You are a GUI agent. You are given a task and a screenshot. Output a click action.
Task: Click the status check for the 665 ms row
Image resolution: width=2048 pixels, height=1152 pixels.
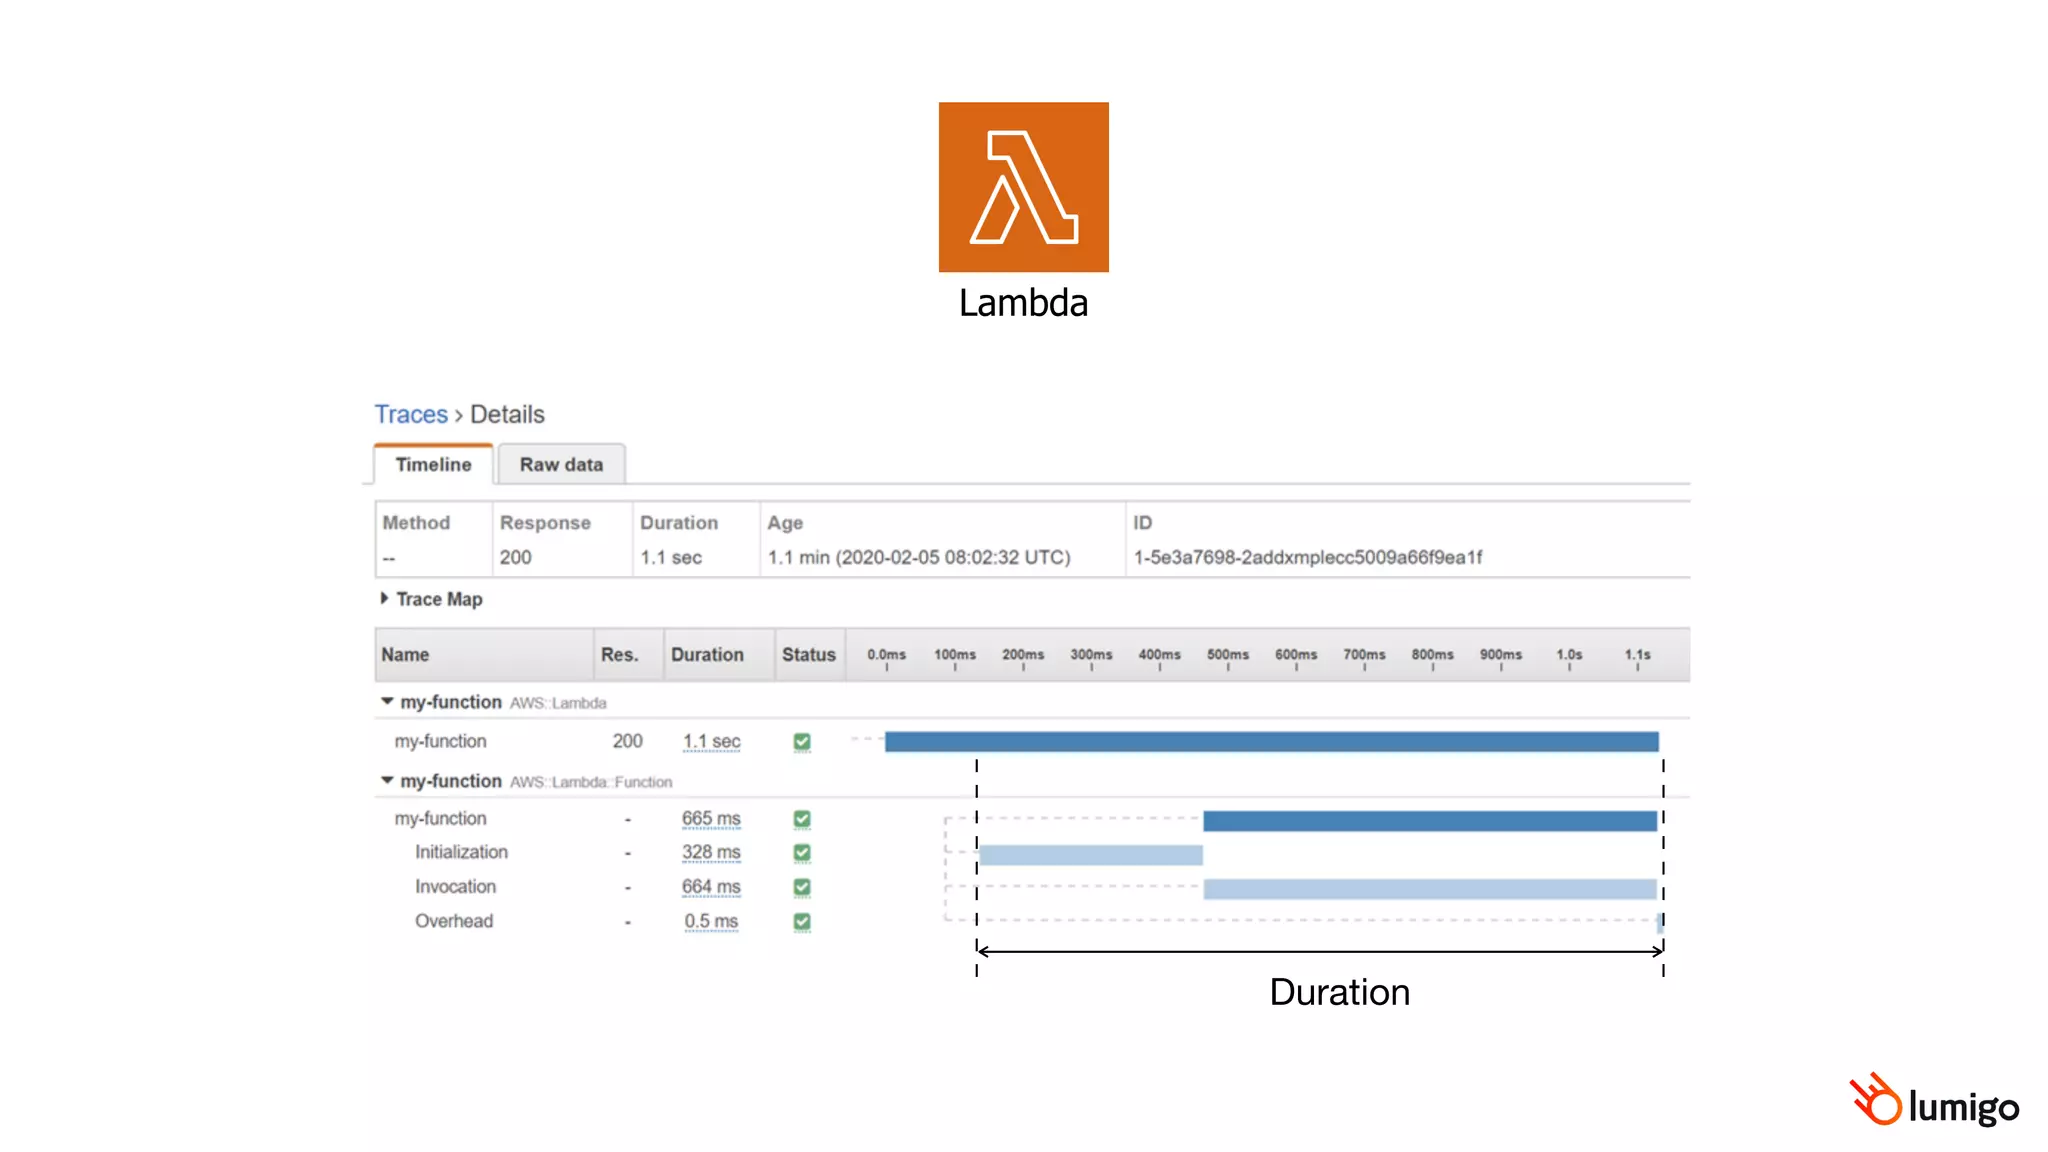(802, 819)
